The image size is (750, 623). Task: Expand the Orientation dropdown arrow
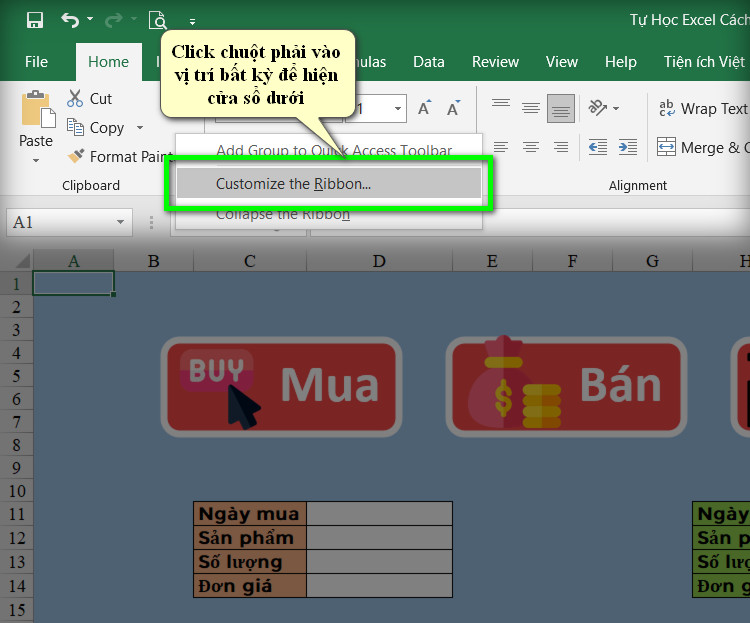tap(616, 109)
